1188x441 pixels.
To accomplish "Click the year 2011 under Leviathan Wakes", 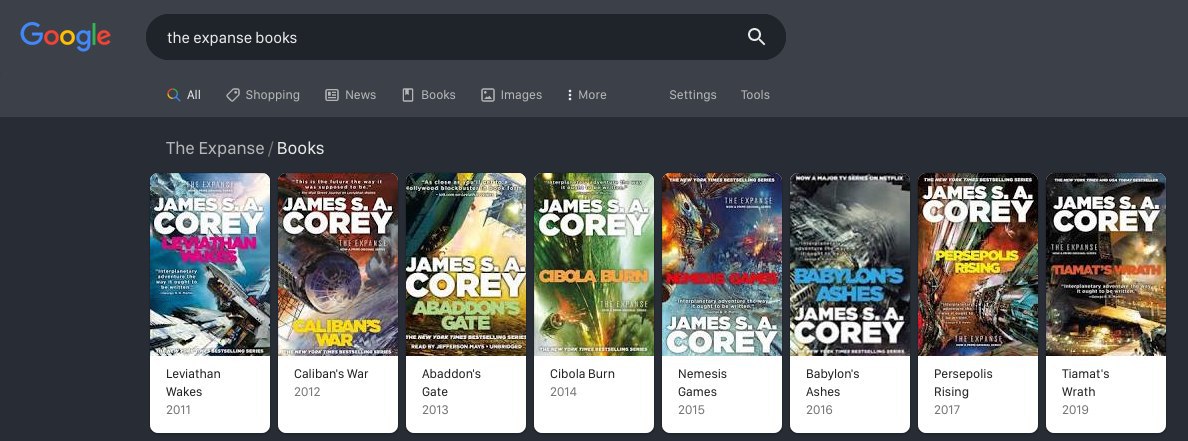I will 178,410.
